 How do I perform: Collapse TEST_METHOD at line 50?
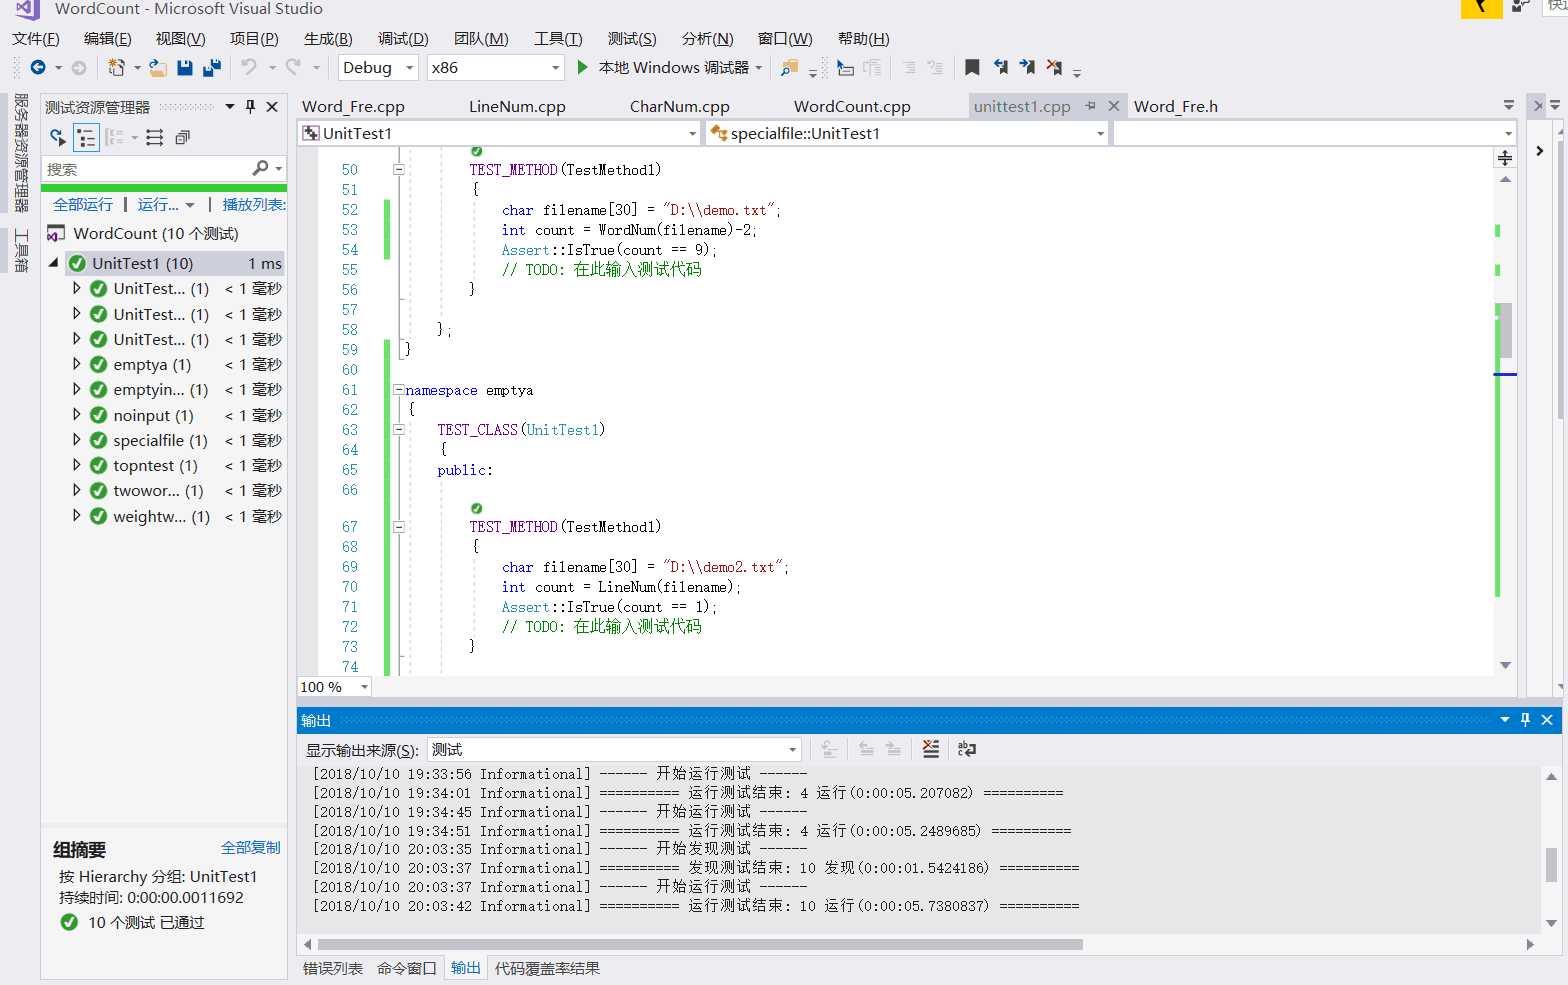[x=399, y=170]
